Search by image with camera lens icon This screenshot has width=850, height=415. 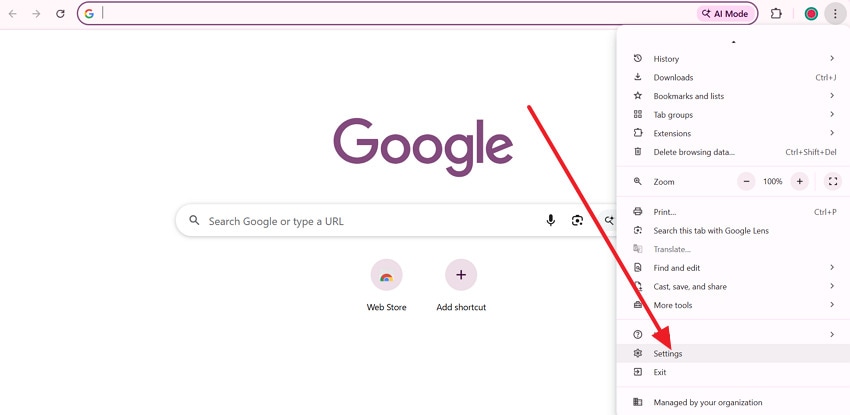coord(577,221)
